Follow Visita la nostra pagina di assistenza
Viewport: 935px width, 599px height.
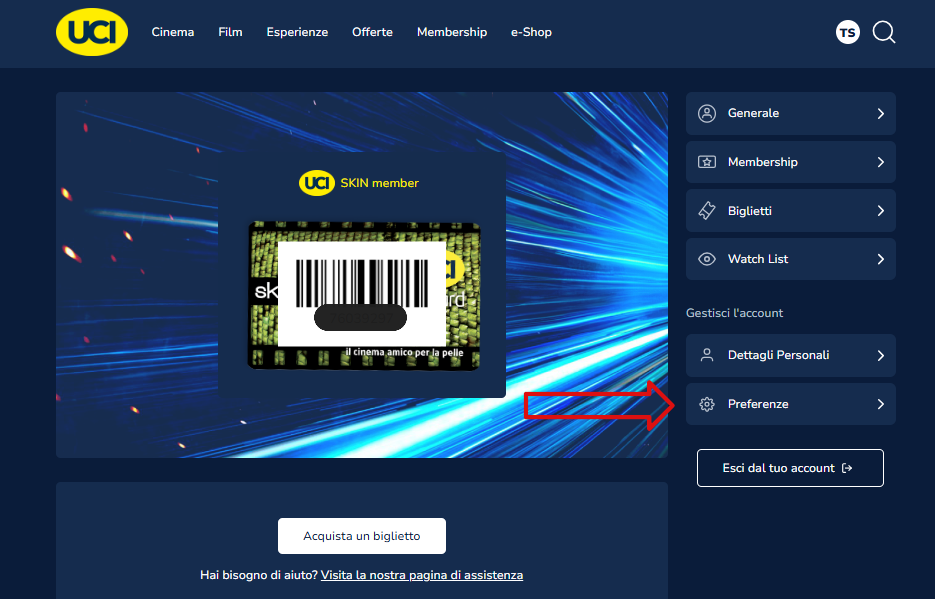click(422, 575)
